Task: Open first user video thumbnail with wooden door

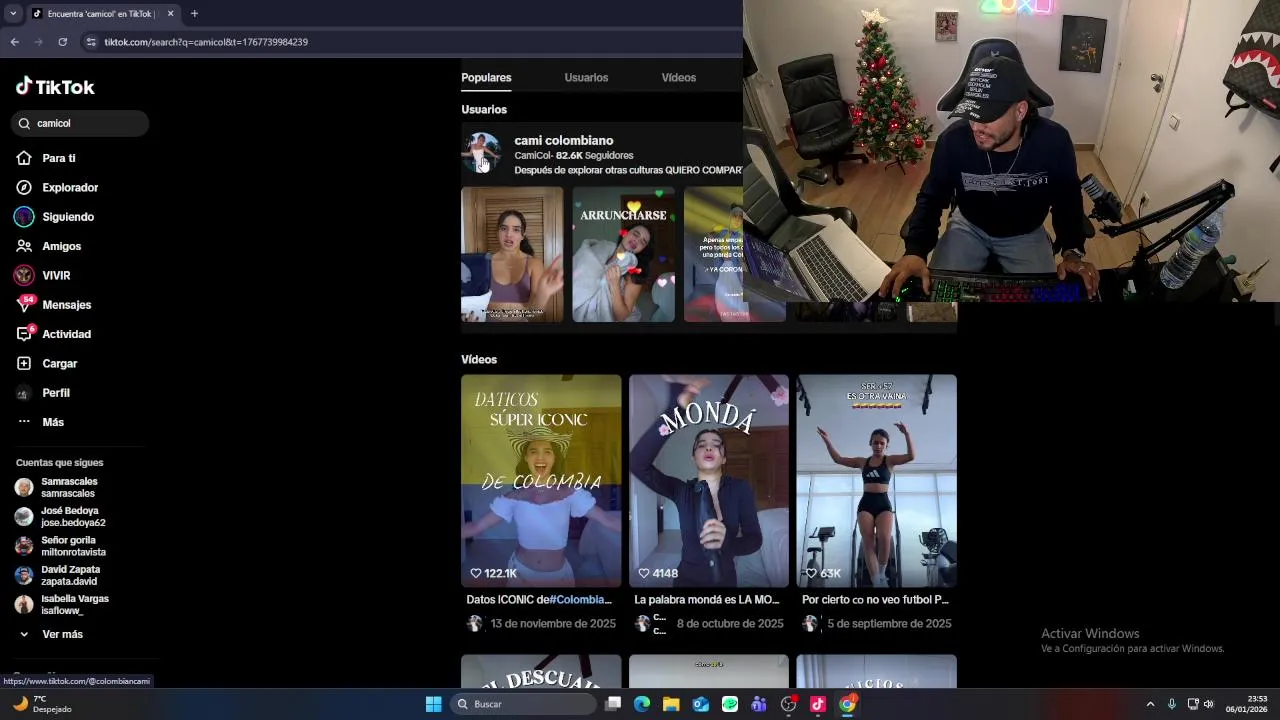Action: (512, 254)
